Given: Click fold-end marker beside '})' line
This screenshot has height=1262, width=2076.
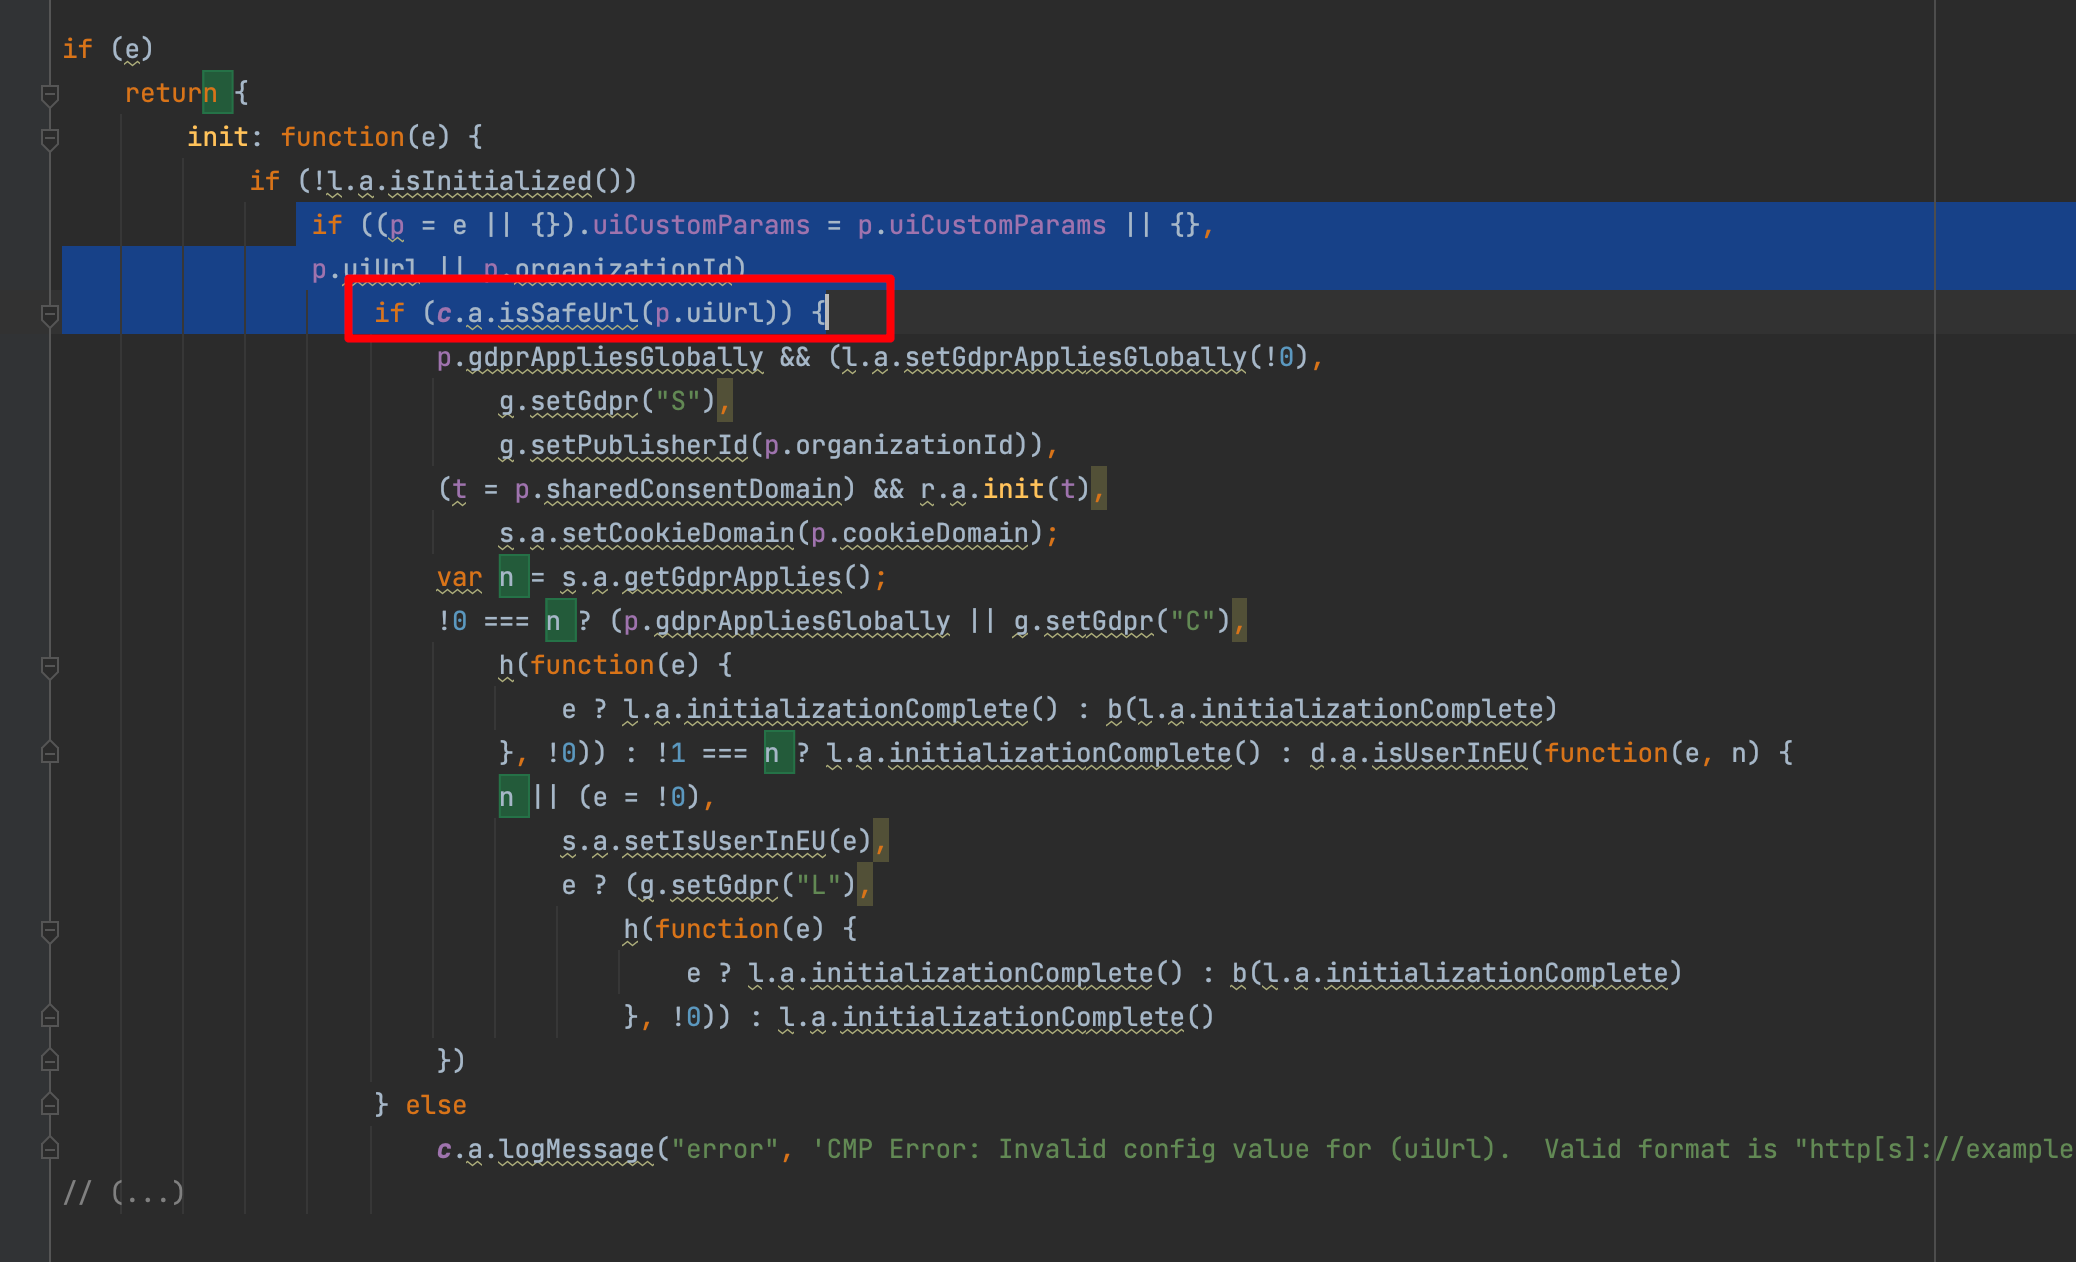Looking at the screenshot, I should pyautogui.click(x=49, y=1061).
